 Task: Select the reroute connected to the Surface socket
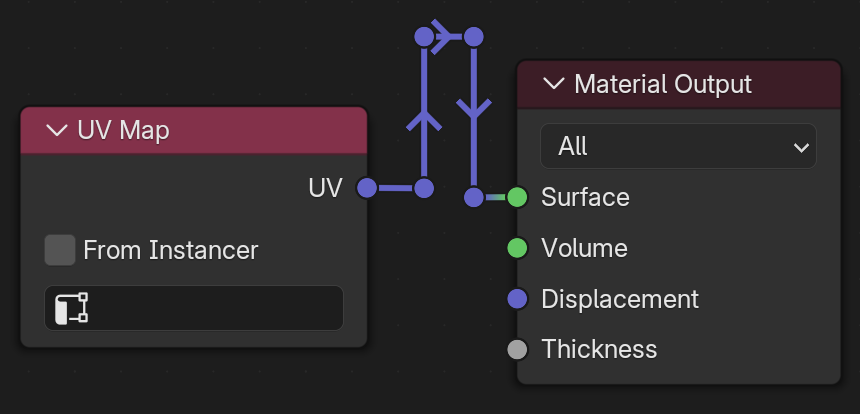(474, 197)
